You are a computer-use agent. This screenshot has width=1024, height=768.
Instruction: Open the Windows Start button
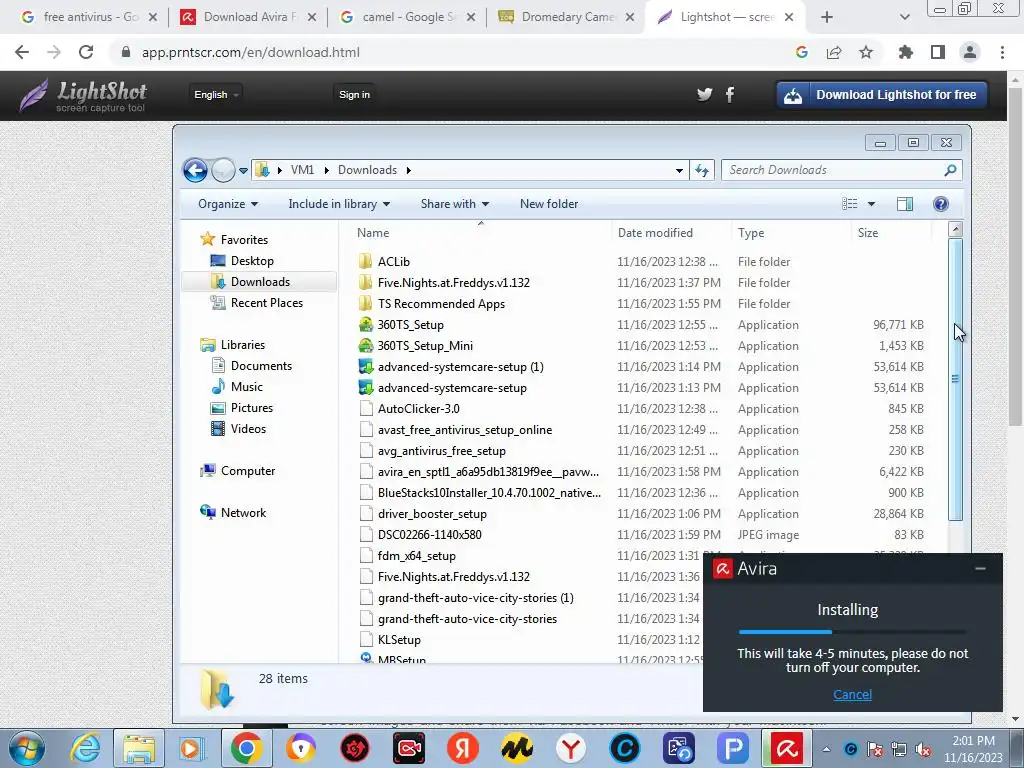26,748
